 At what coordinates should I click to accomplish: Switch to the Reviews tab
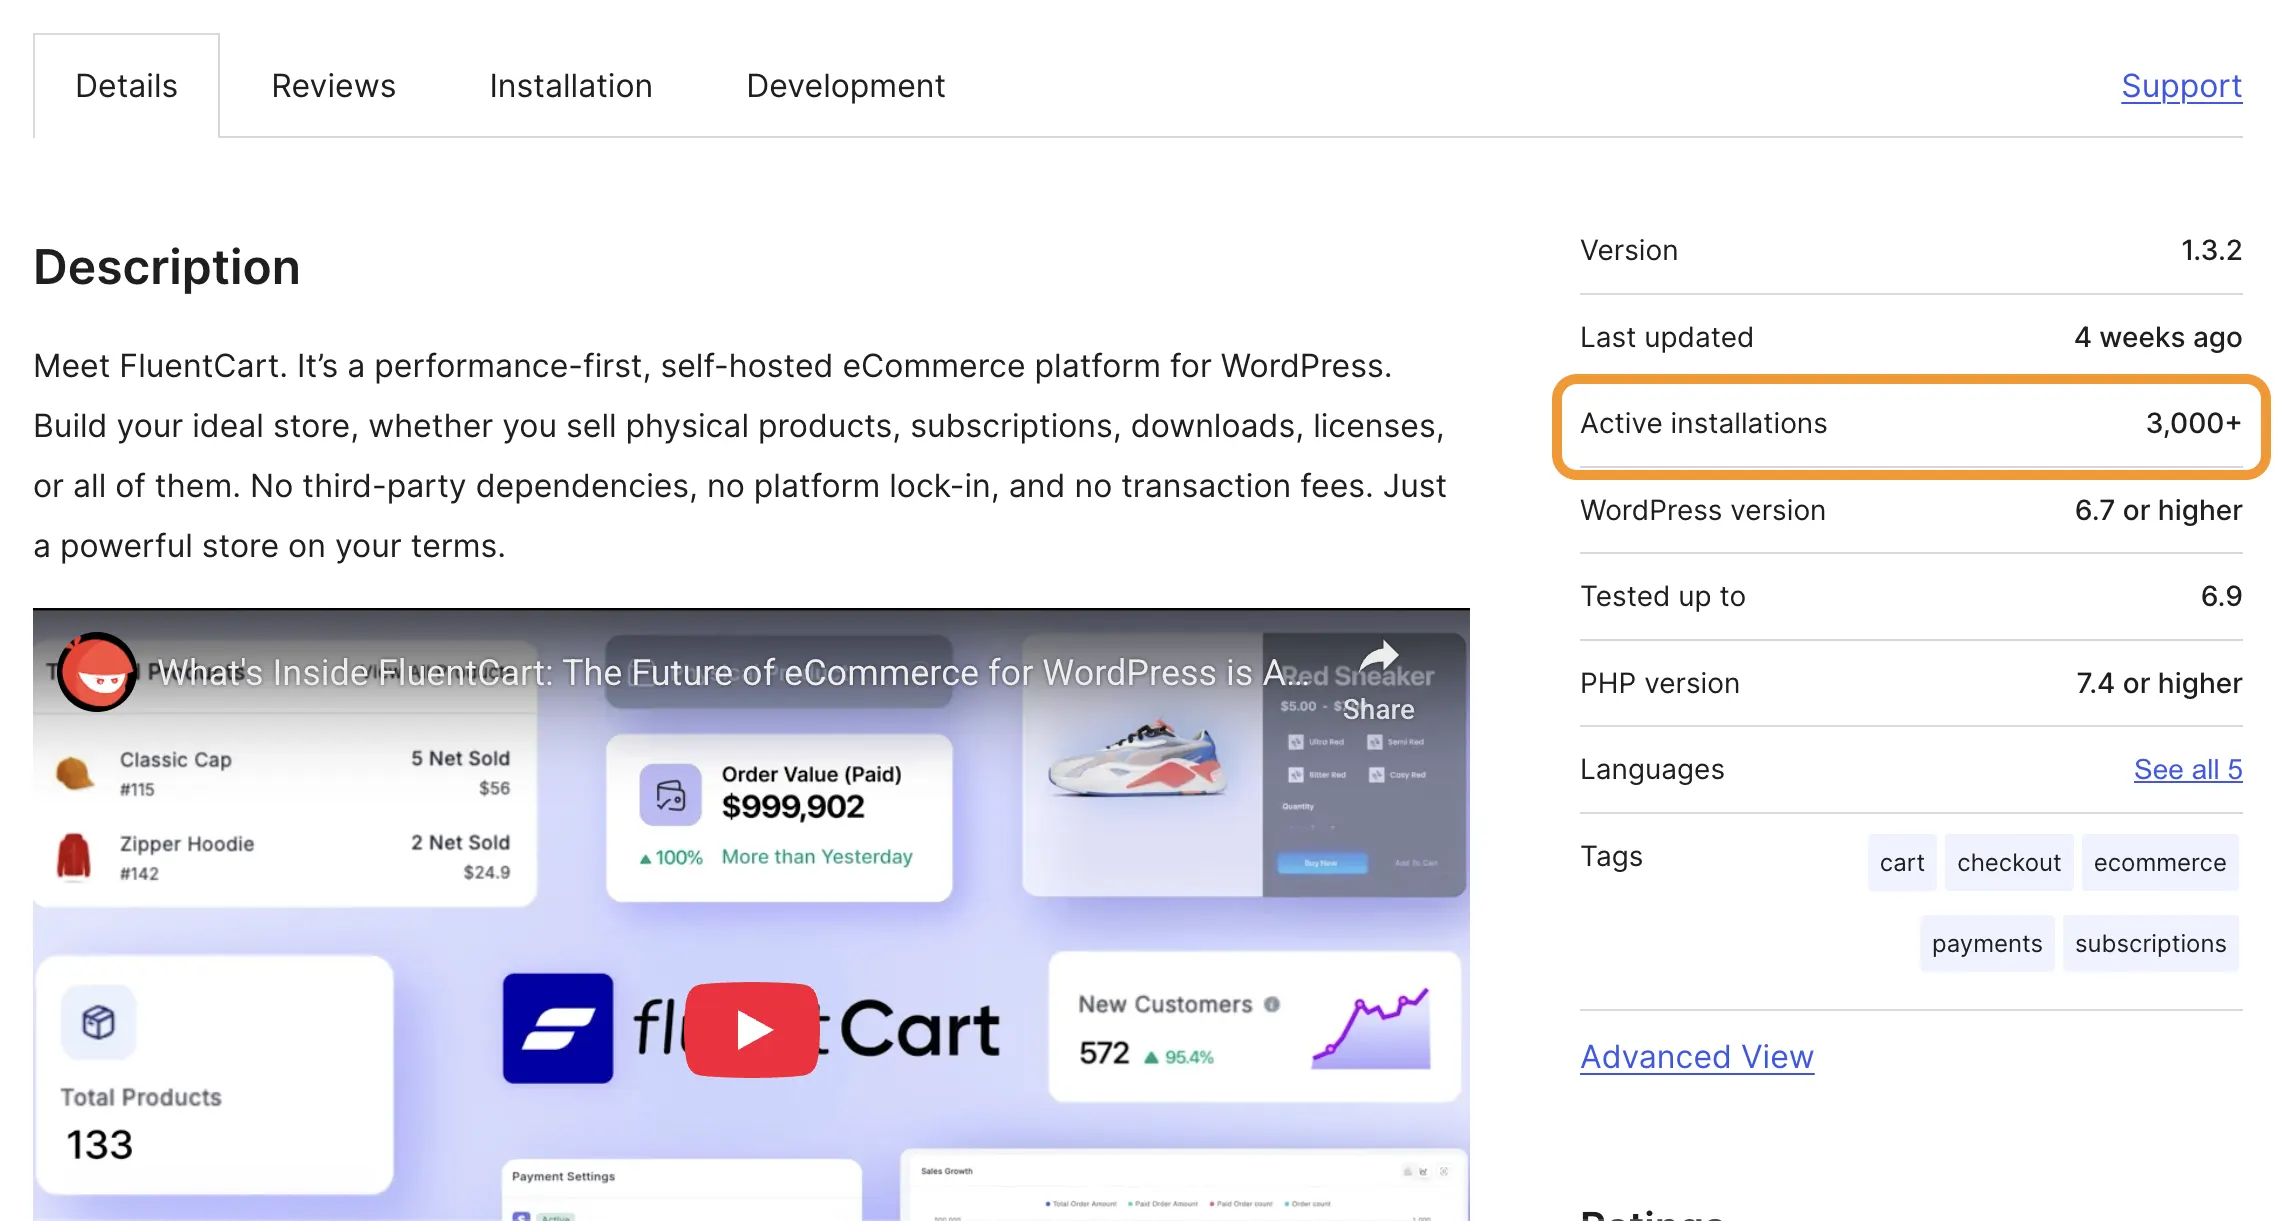(x=333, y=85)
